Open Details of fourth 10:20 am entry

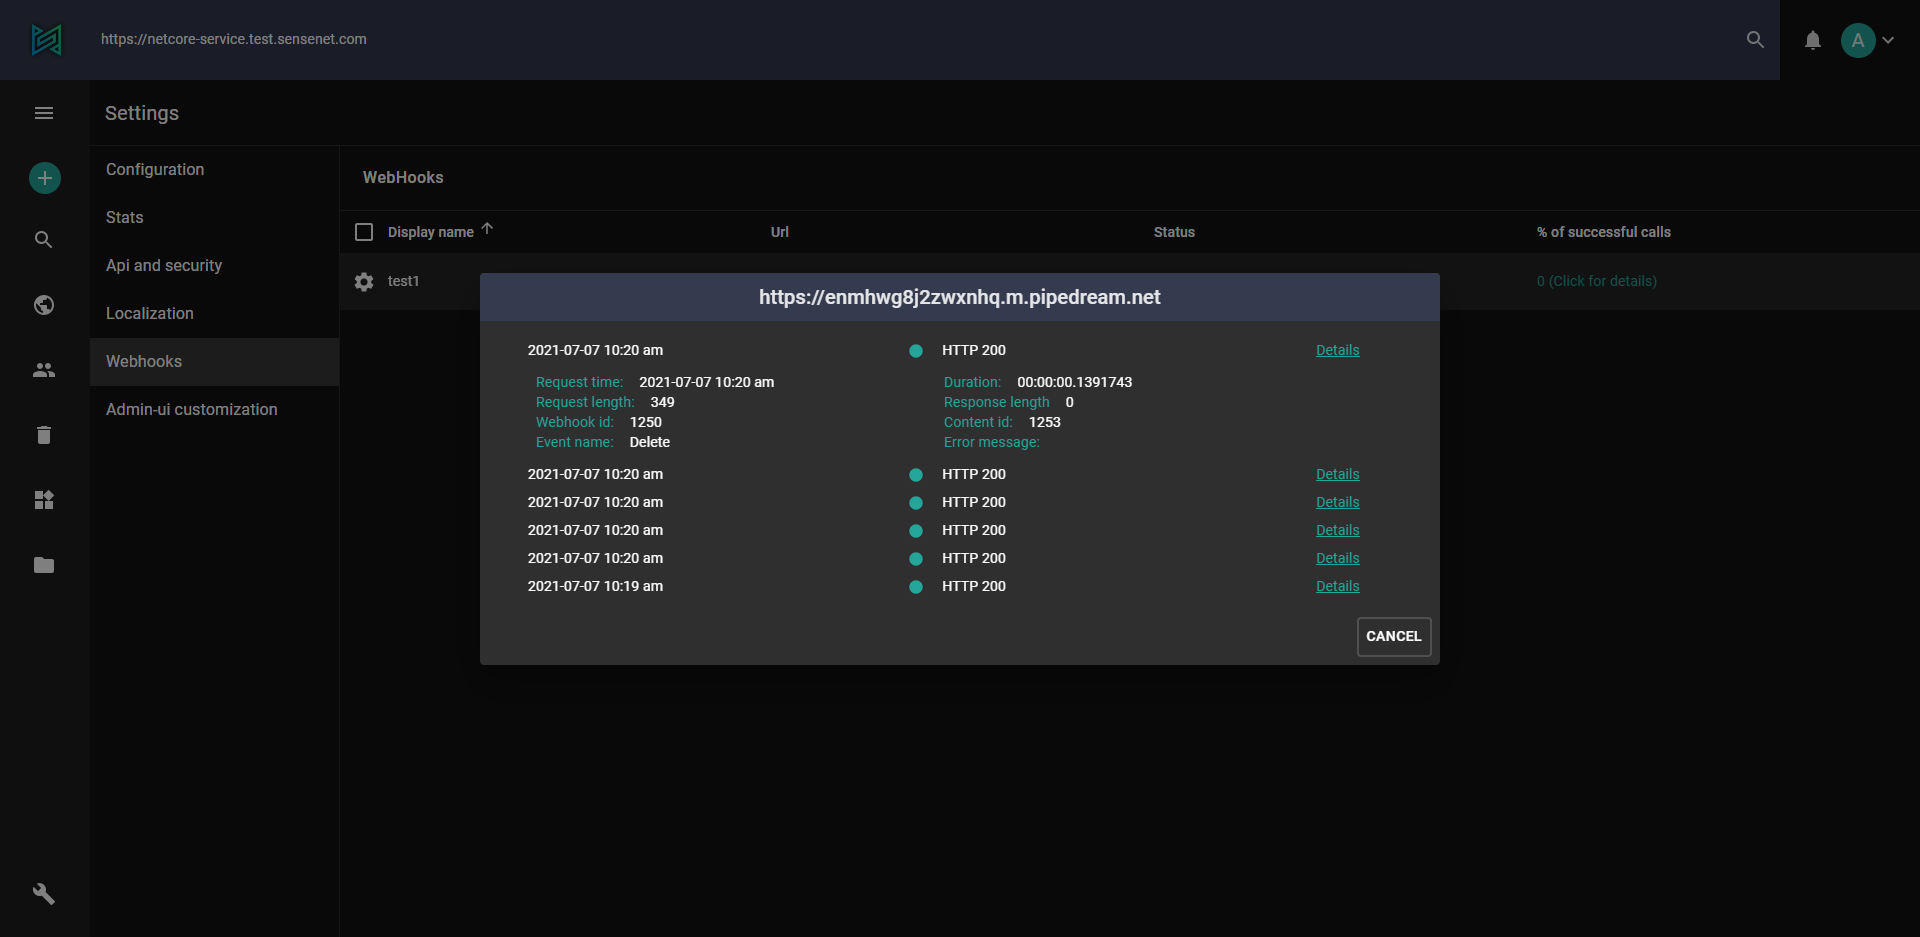tap(1337, 530)
